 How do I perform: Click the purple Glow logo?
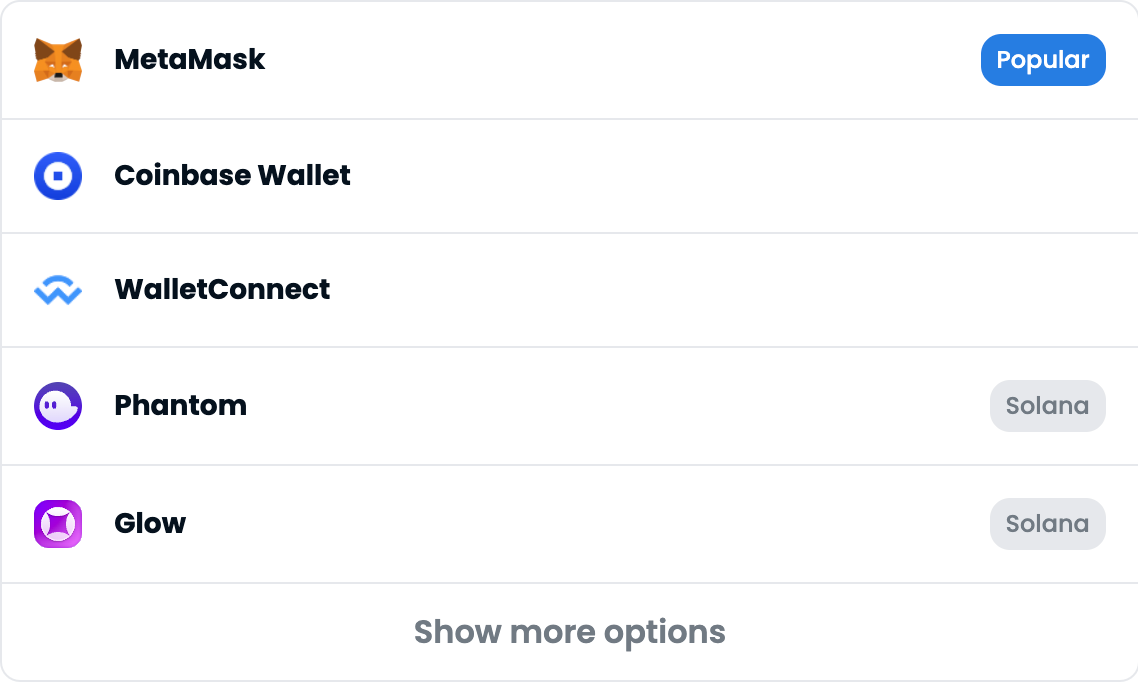point(58,524)
